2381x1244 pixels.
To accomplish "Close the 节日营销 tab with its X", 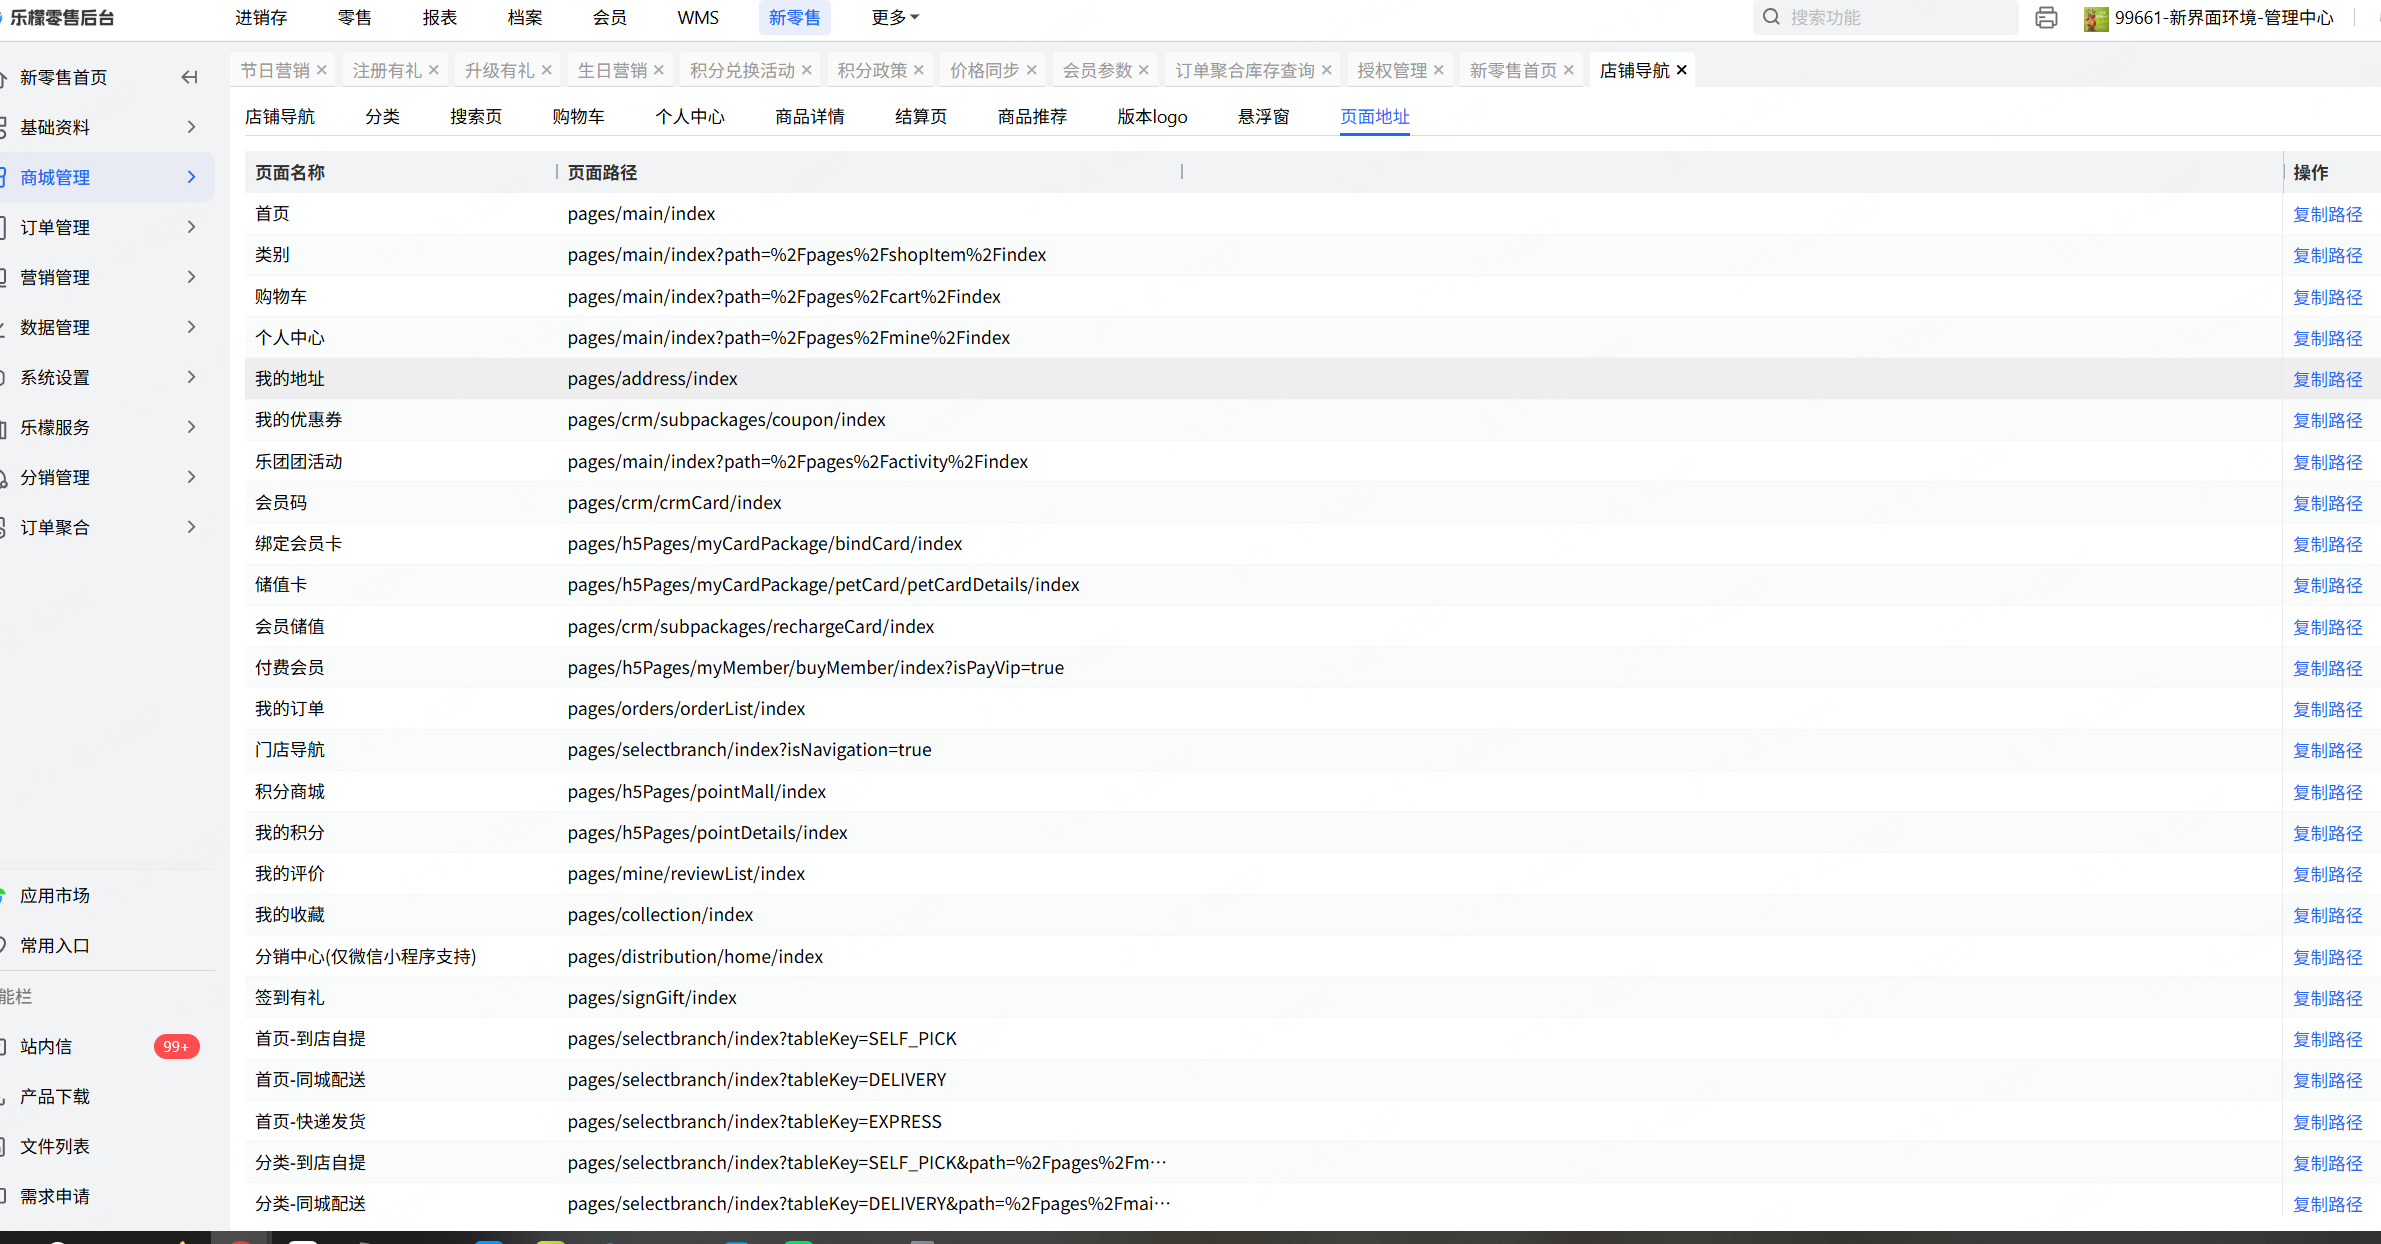I will pyautogui.click(x=322, y=70).
